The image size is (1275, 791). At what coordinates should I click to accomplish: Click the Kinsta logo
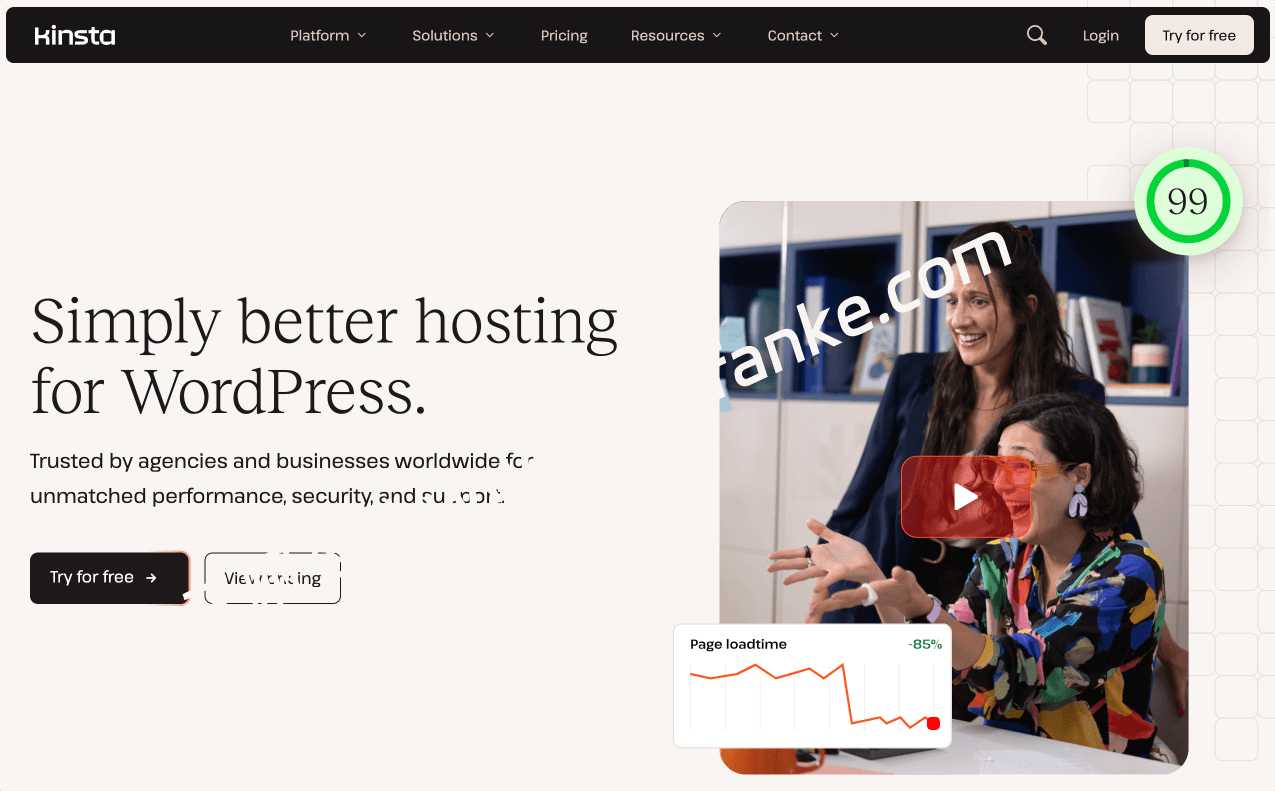click(x=75, y=36)
